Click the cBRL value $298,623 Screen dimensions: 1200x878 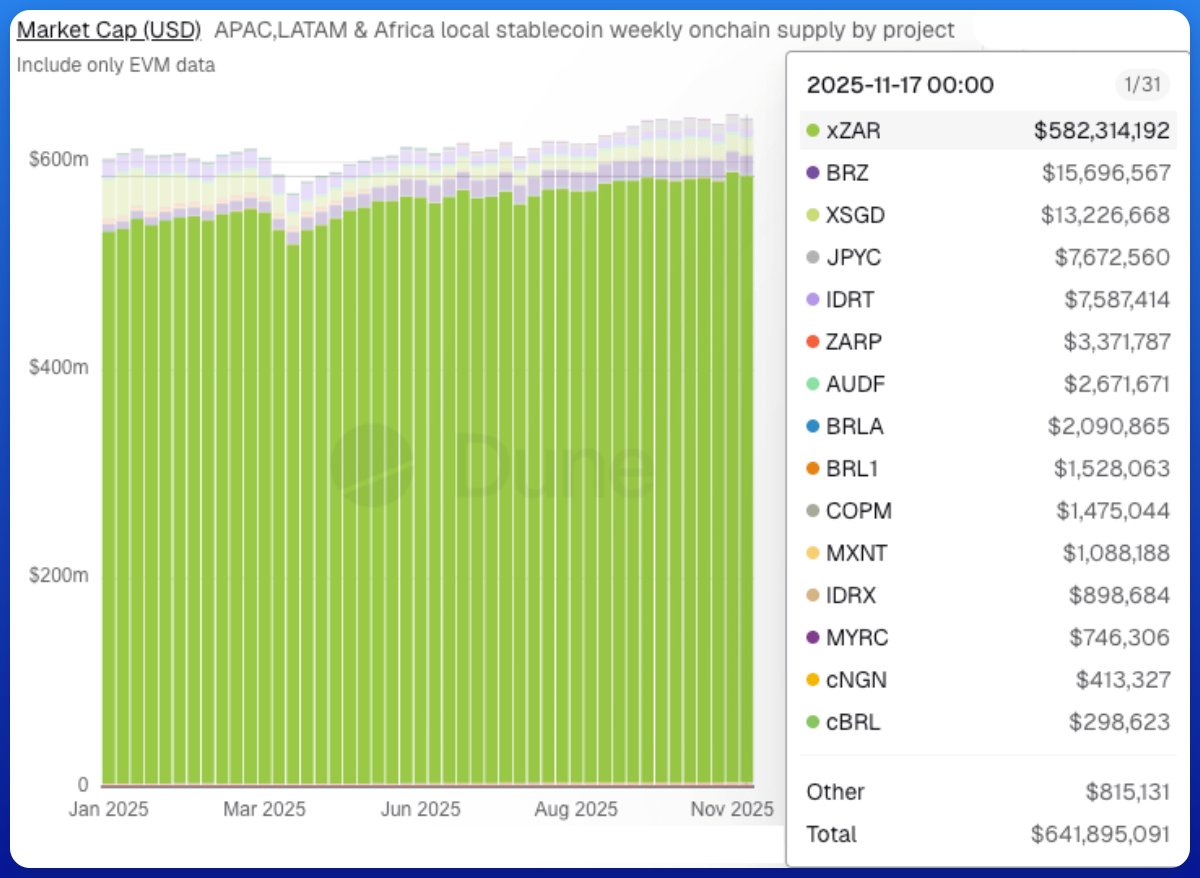(x=1120, y=722)
